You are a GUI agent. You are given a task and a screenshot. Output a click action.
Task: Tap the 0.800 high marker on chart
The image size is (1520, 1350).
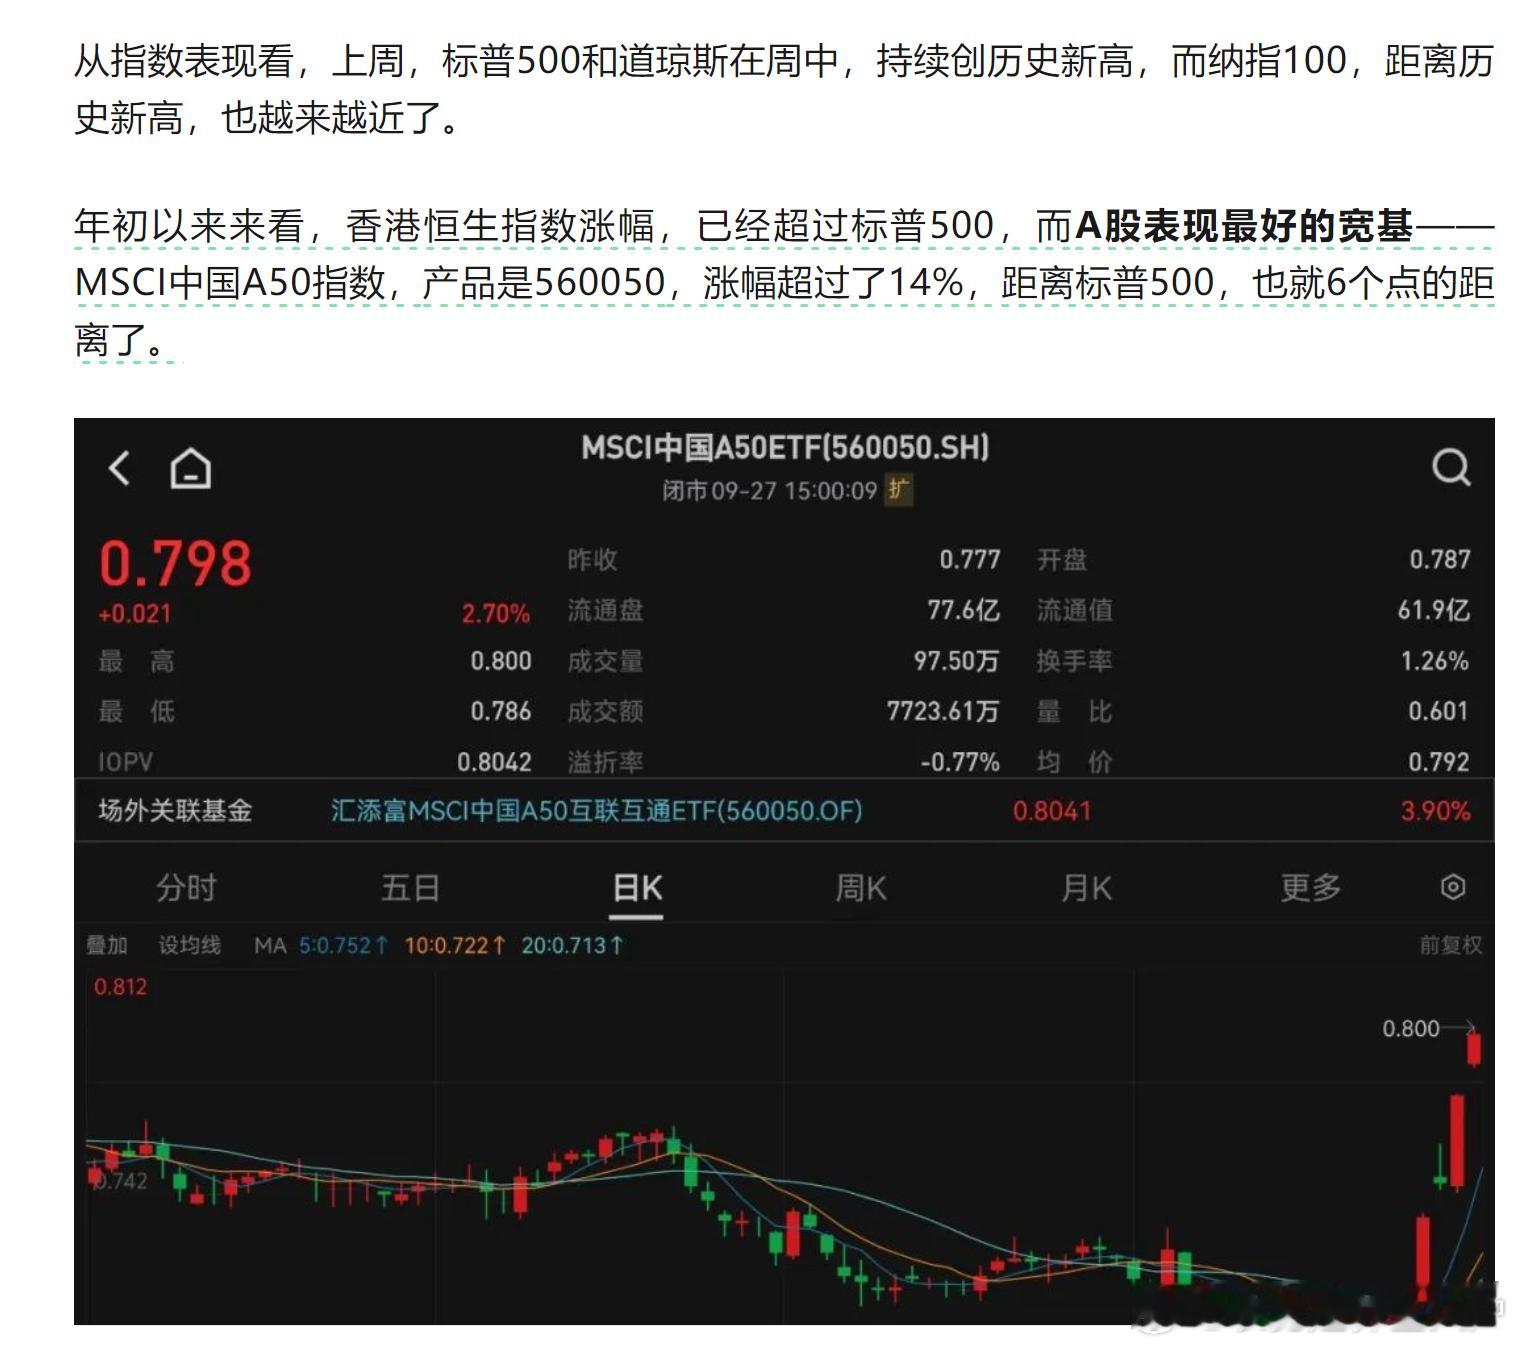click(x=1411, y=1028)
